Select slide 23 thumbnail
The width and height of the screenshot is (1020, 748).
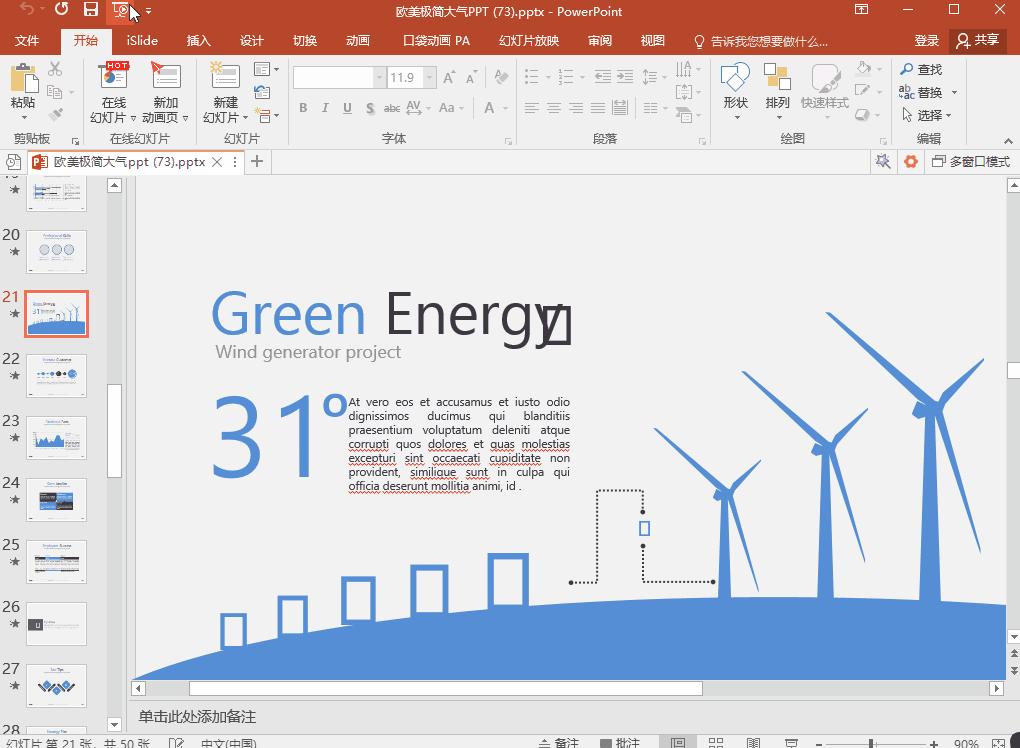click(x=57, y=437)
